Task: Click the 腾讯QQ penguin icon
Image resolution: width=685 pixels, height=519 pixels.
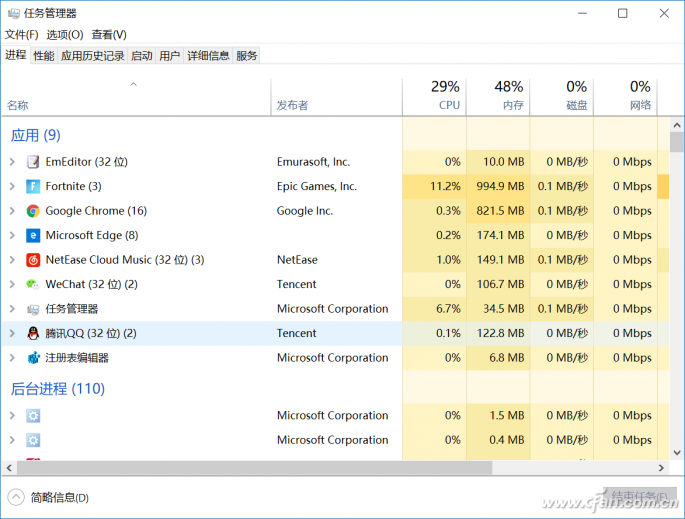Action: [x=33, y=333]
